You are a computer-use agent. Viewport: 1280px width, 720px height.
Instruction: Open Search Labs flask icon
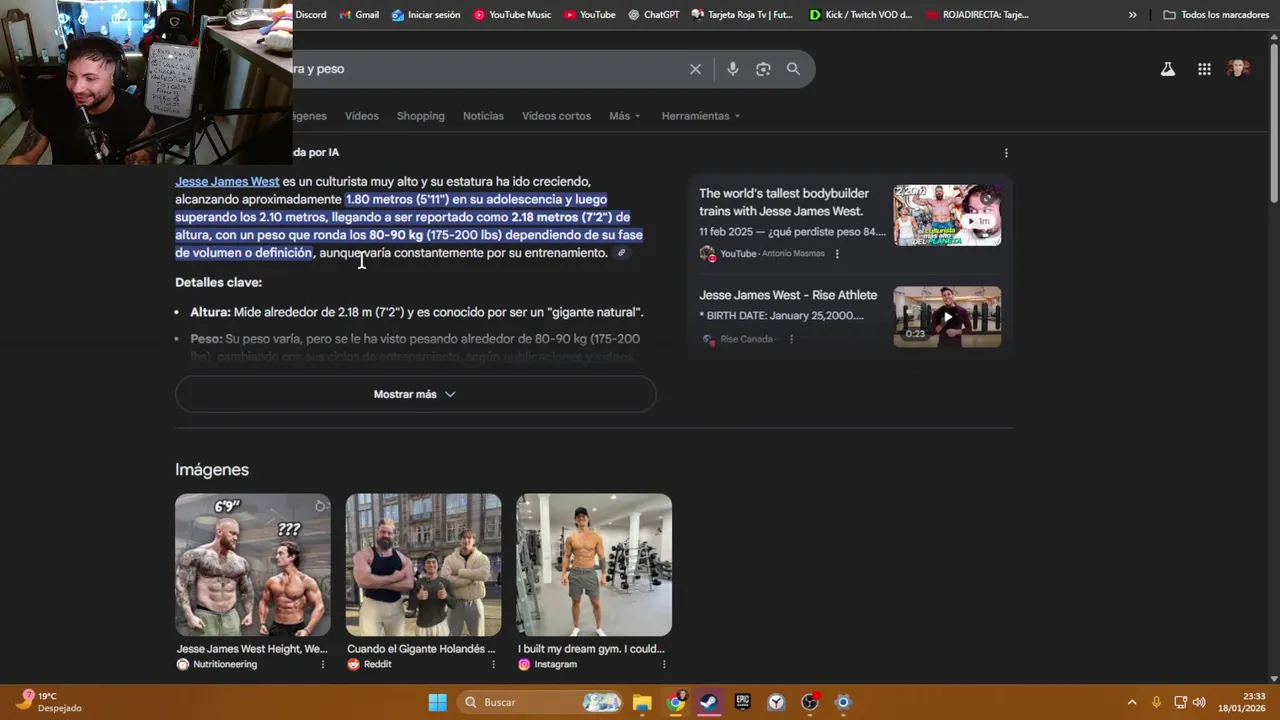tap(1167, 69)
